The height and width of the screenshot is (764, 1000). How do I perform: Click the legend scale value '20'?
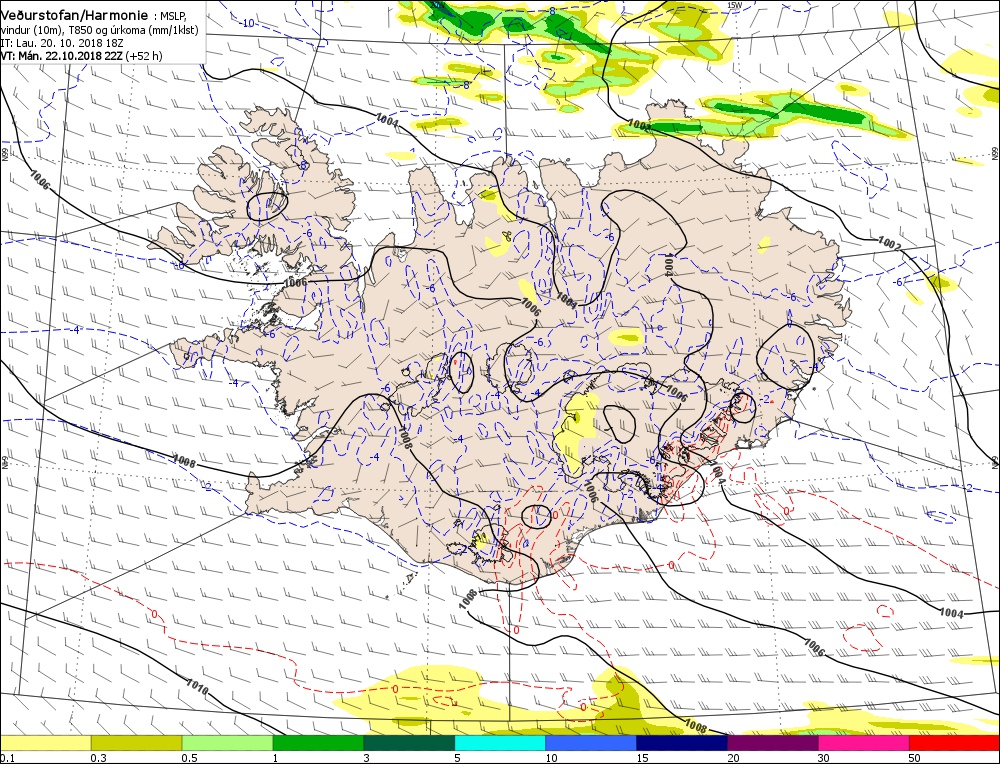point(733,758)
